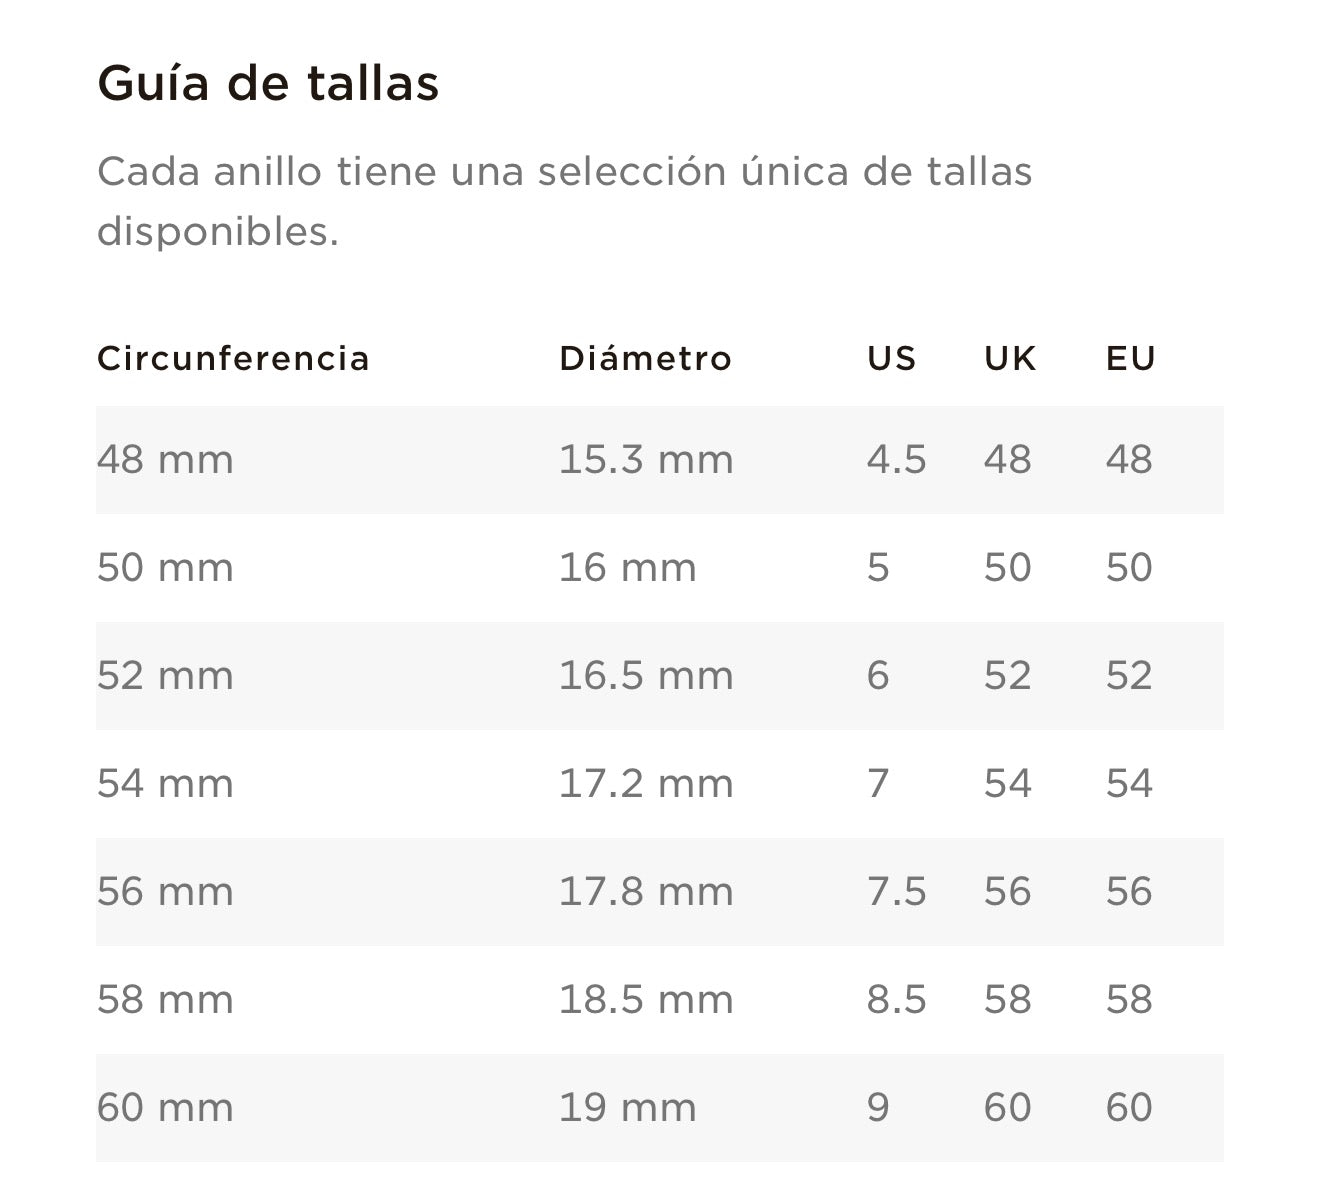Click the US size 8.5 value
The image size is (1320, 1194).
[x=896, y=1000]
